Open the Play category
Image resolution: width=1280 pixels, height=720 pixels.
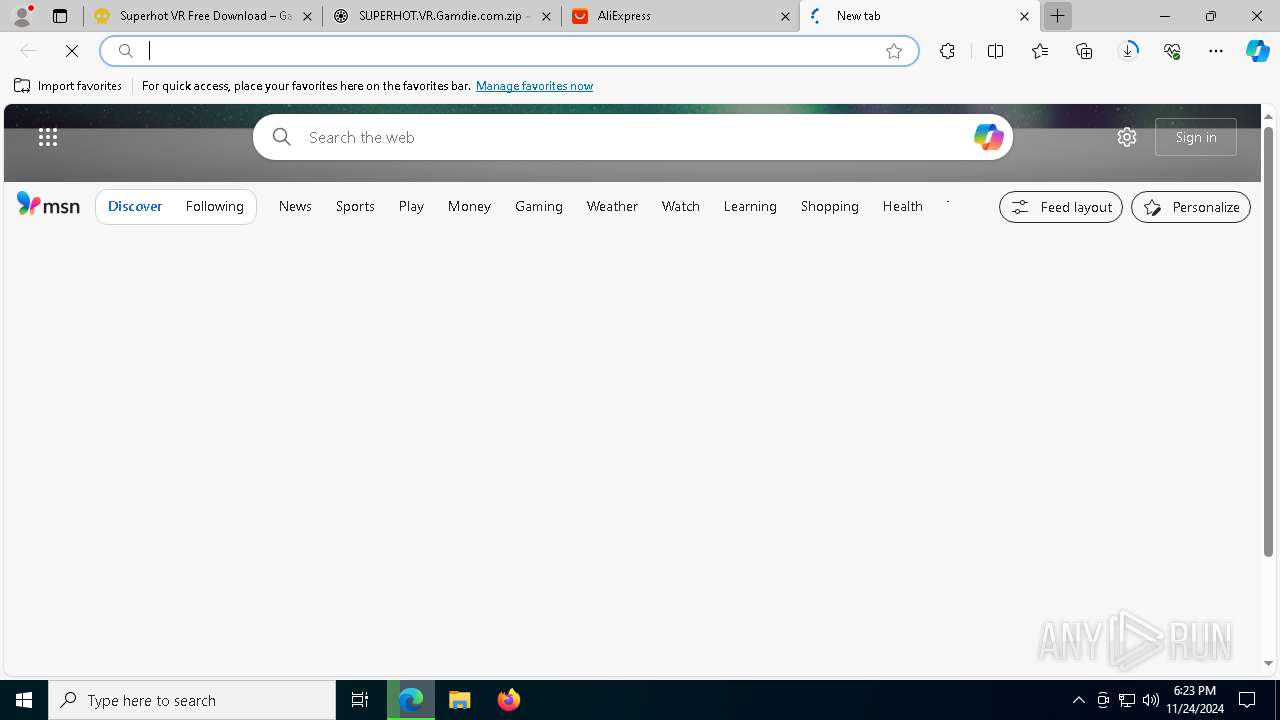pos(411,206)
